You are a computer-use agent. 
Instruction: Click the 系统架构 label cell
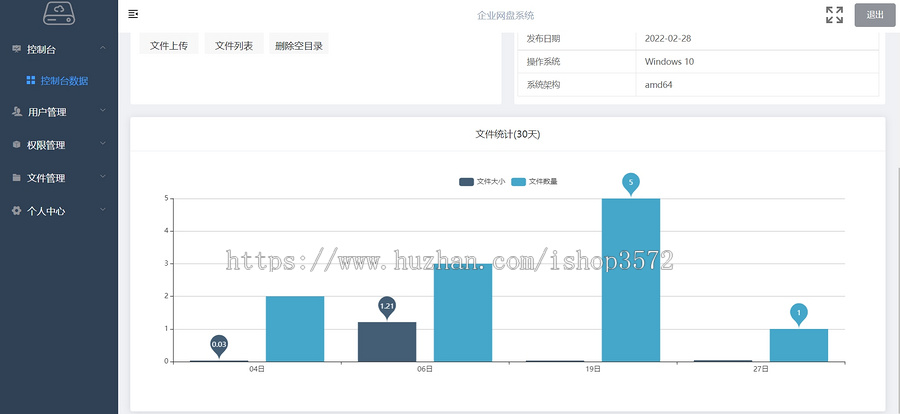pyautogui.click(x=577, y=85)
